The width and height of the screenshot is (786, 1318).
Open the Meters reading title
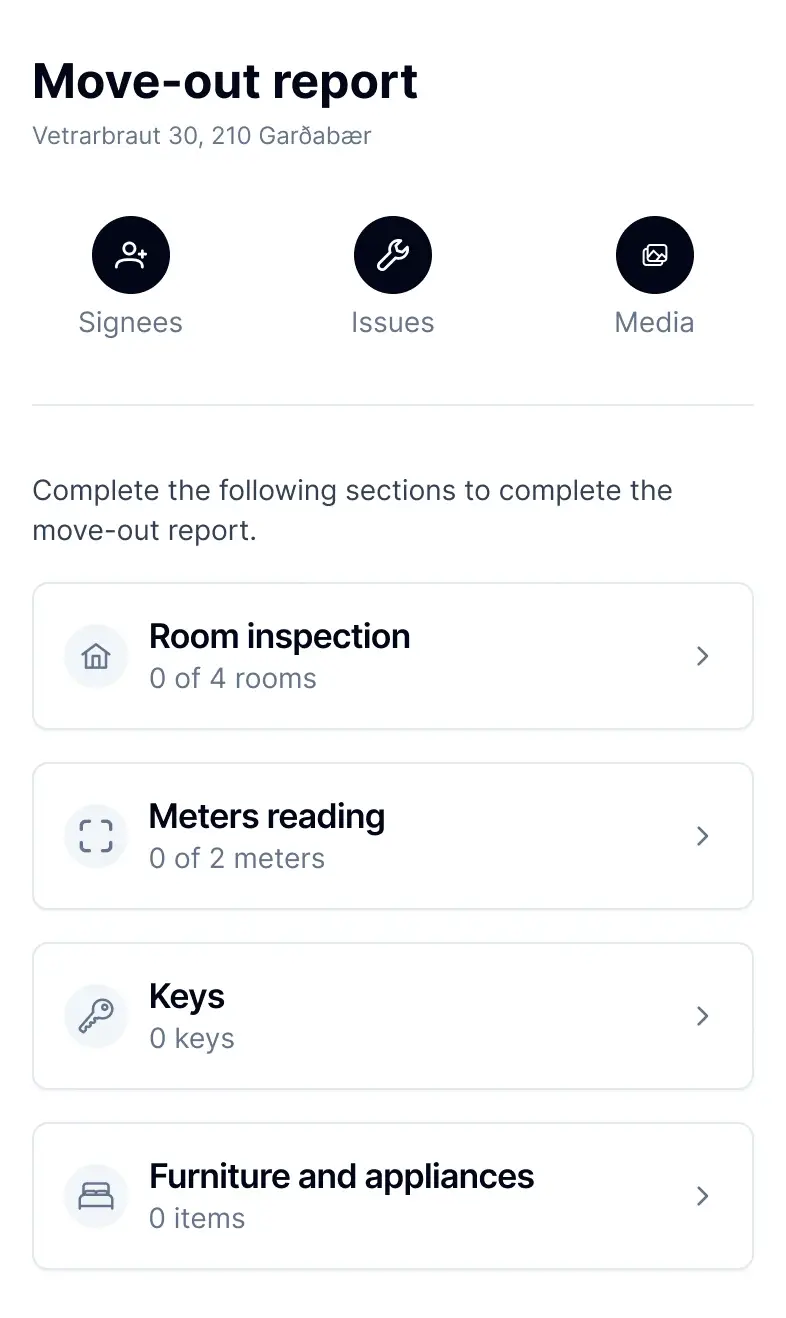266,817
